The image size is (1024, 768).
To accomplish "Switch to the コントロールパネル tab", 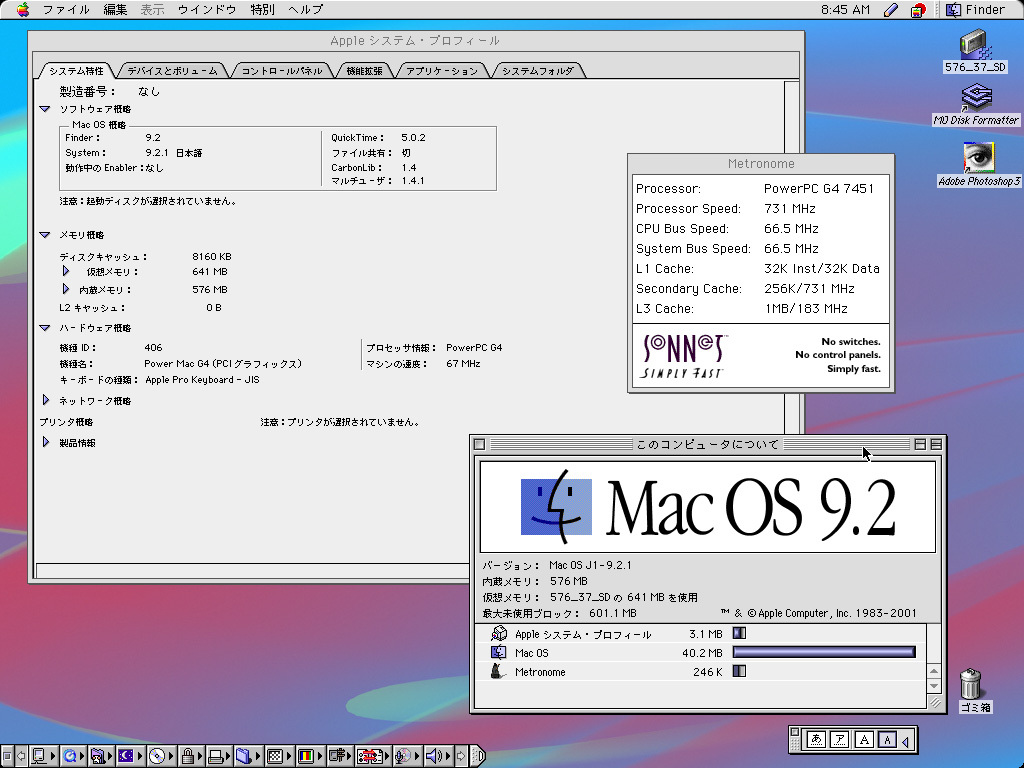I will tap(282, 71).
